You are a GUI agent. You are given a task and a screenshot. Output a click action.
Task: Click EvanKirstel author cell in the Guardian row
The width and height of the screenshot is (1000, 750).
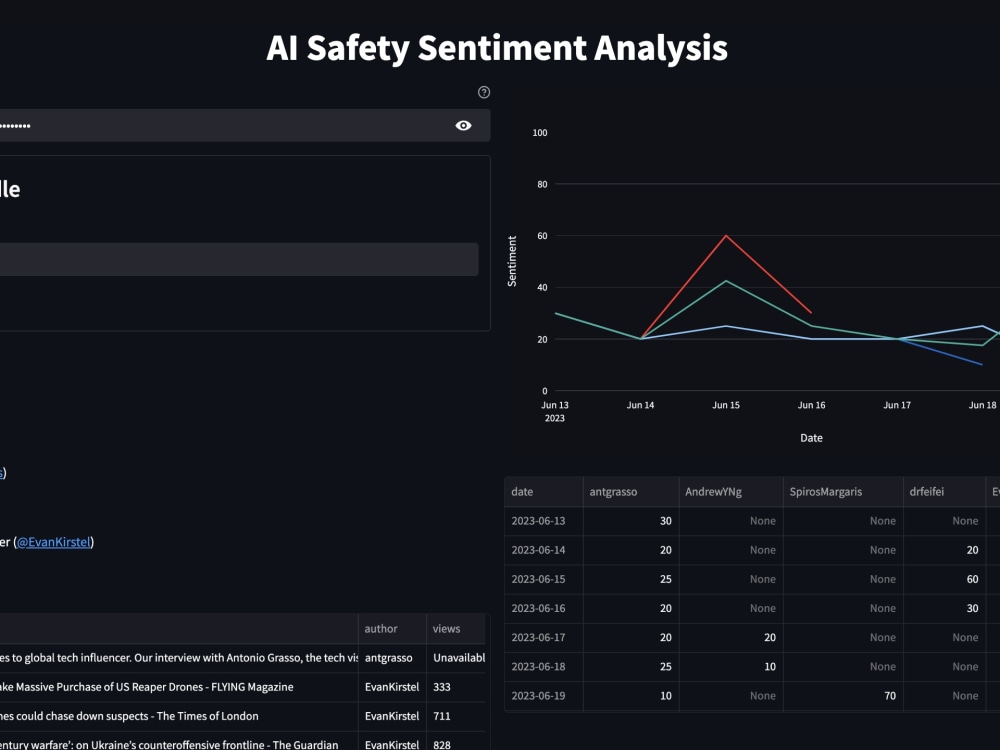coord(392,742)
